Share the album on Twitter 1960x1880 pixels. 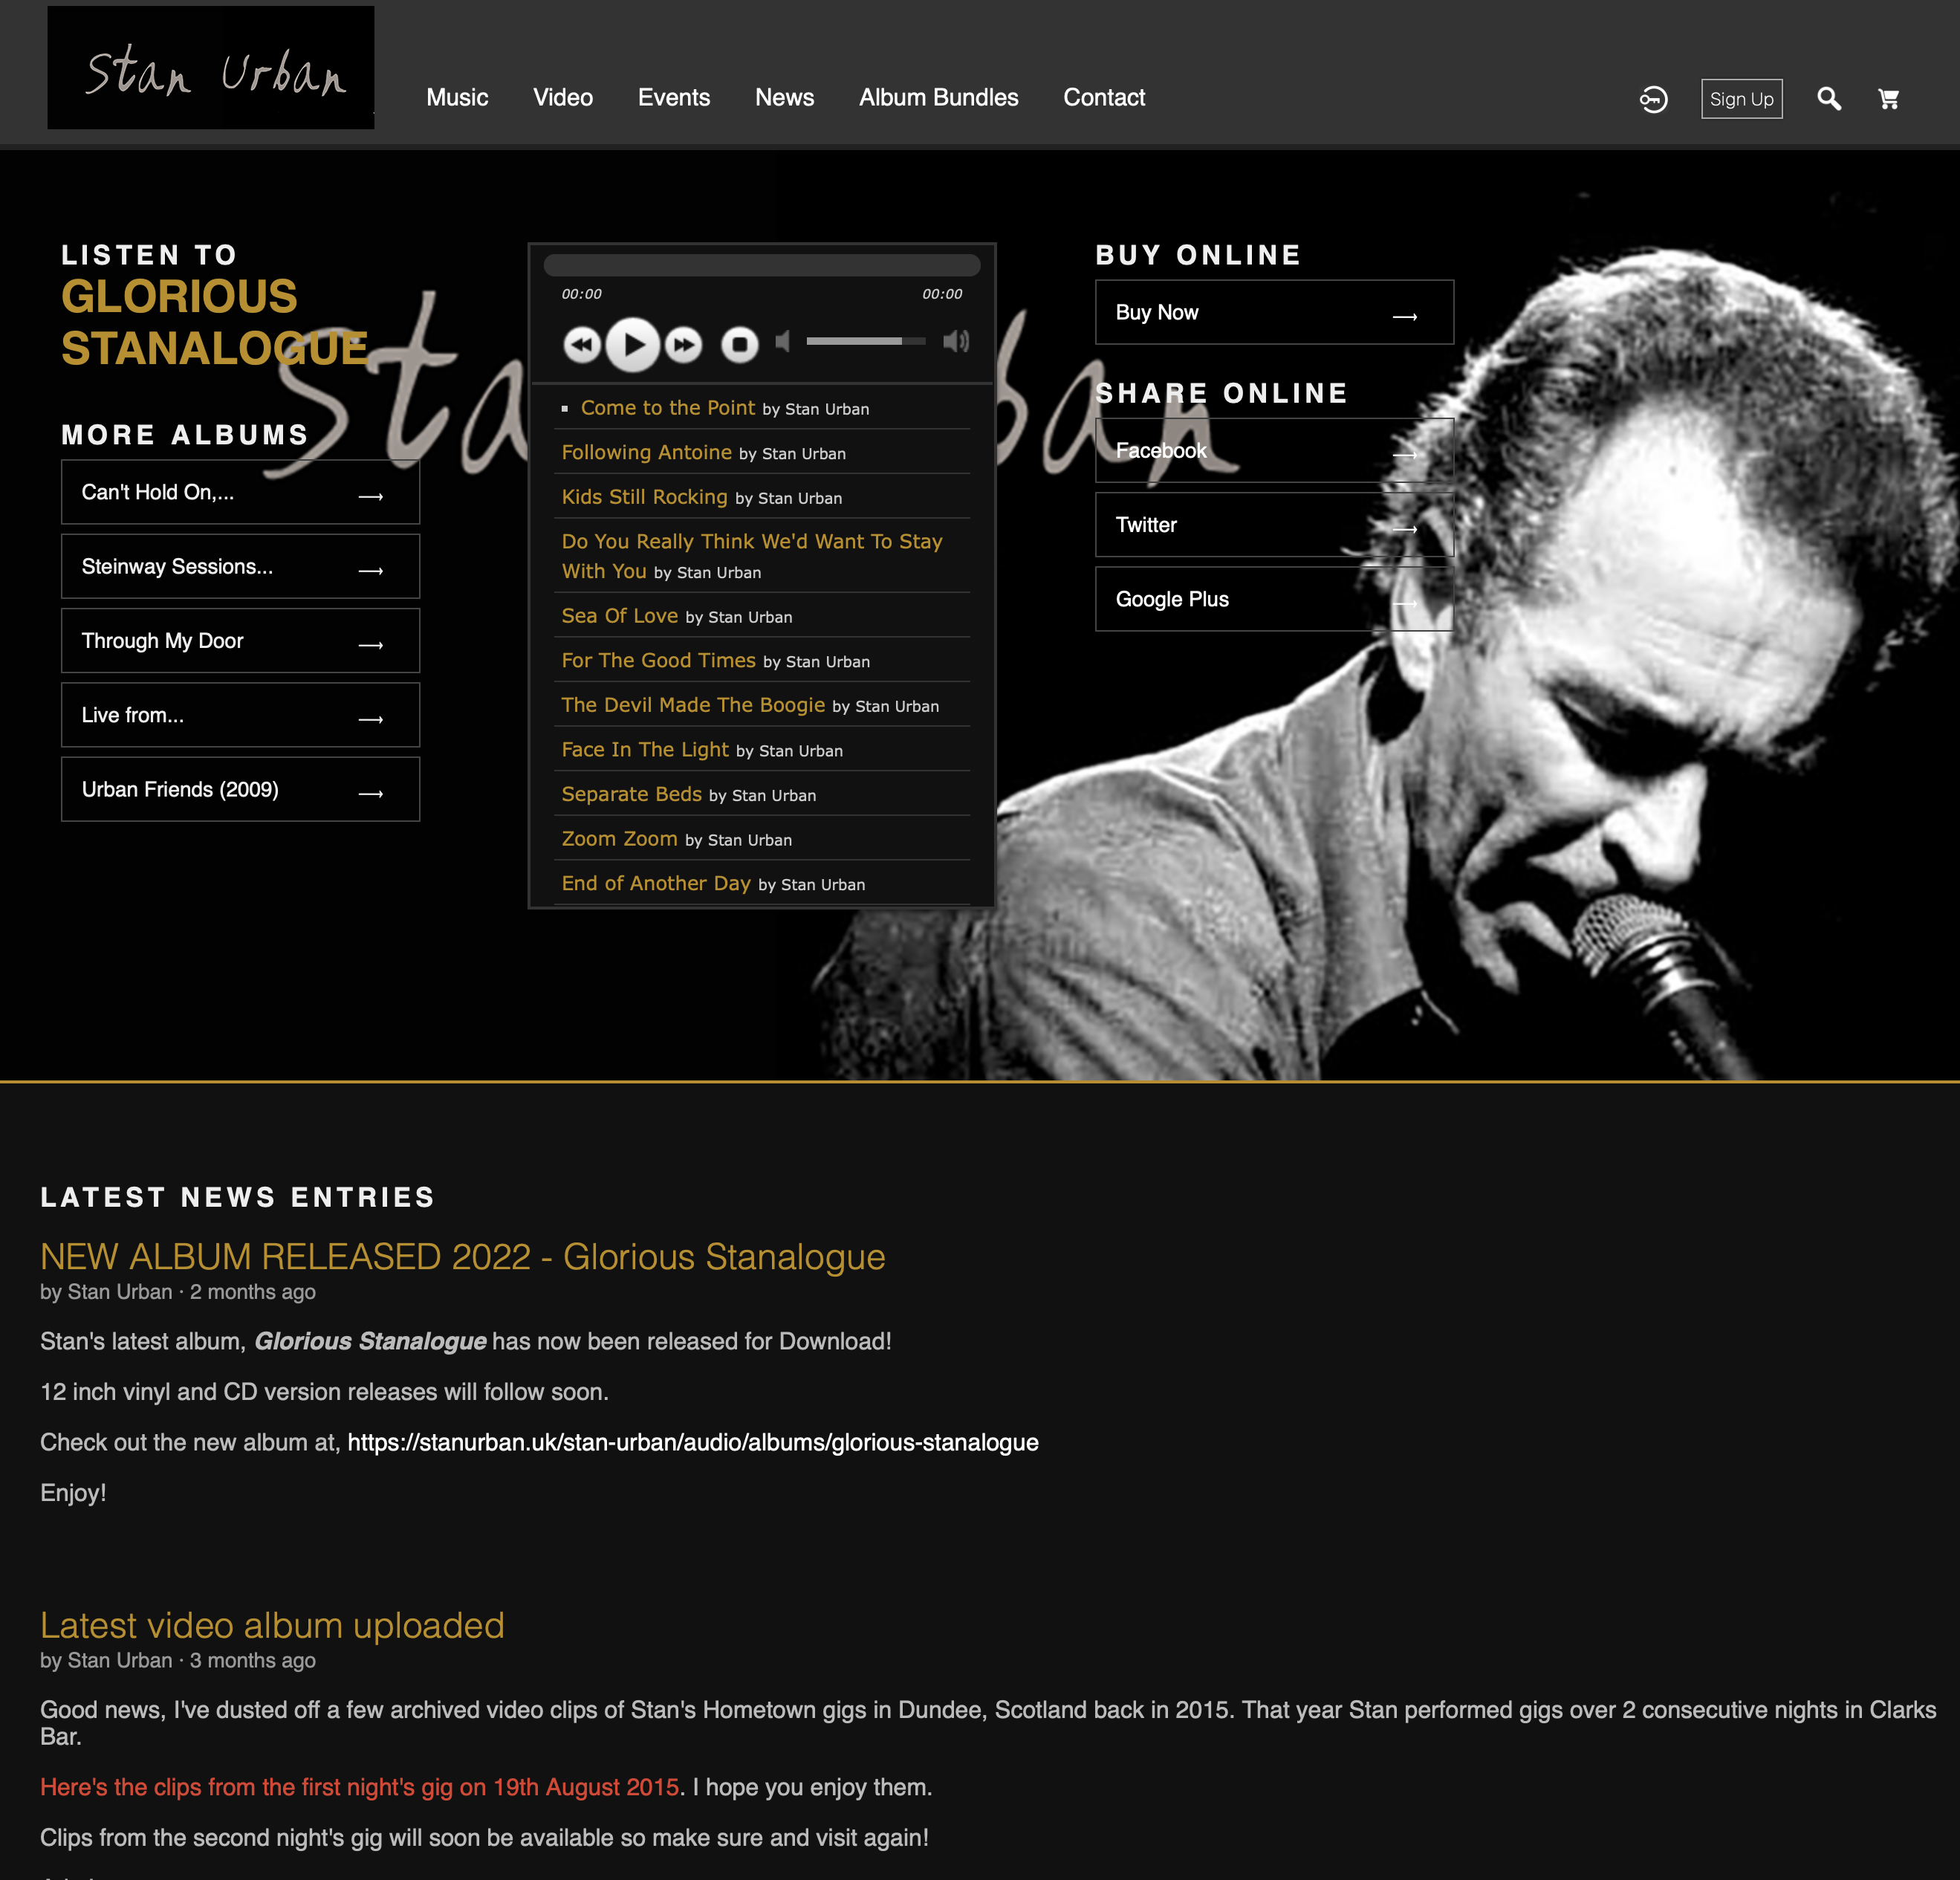click(x=1274, y=524)
